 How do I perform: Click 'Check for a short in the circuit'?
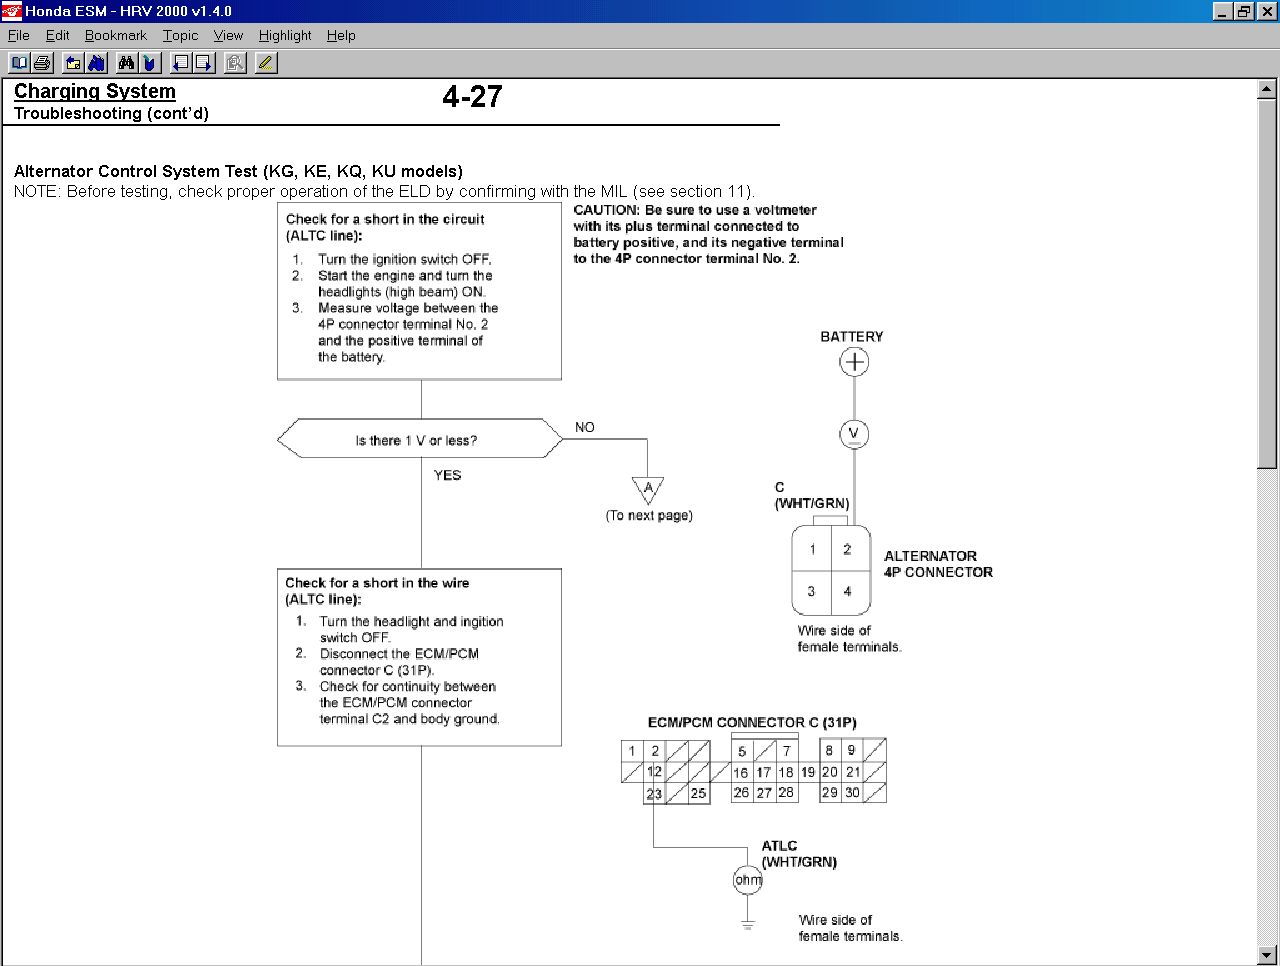(x=385, y=219)
